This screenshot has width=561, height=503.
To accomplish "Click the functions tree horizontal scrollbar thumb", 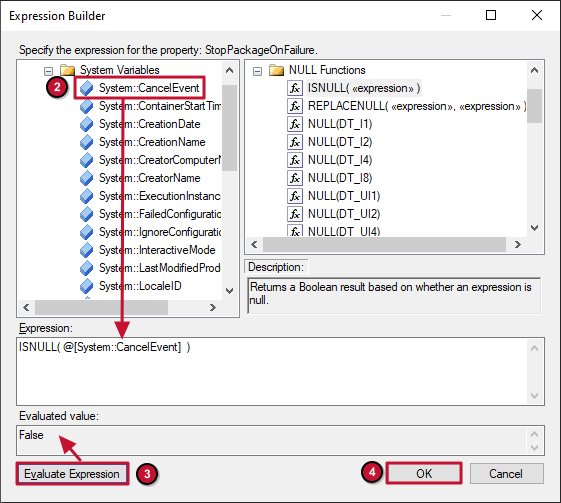I will [384, 244].
